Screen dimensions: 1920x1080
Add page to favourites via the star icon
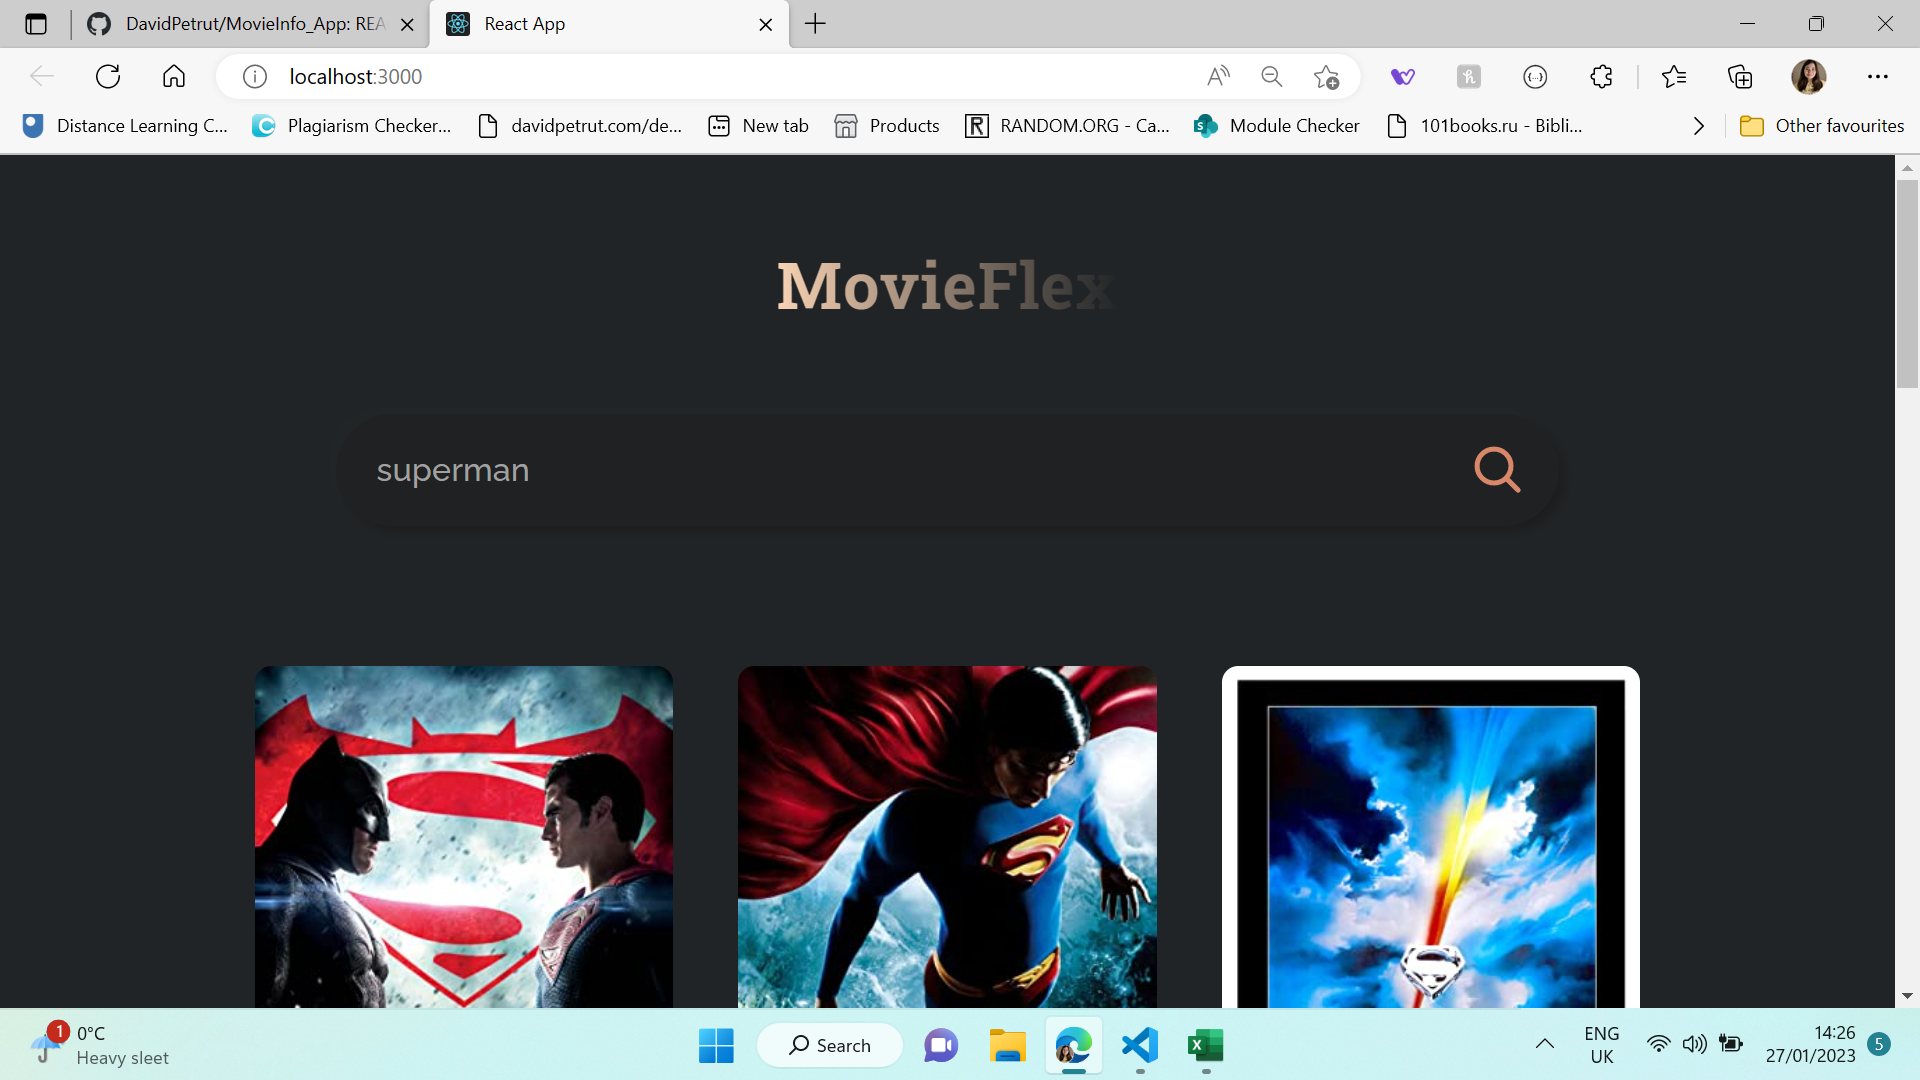[1327, 76]
